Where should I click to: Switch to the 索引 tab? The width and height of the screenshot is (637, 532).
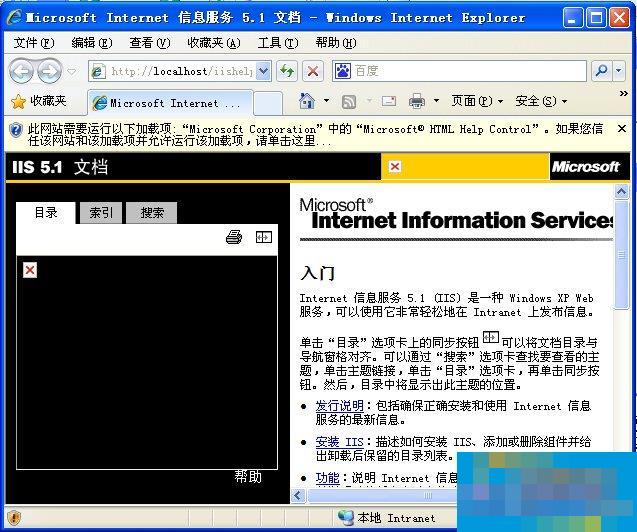point(101,212)
